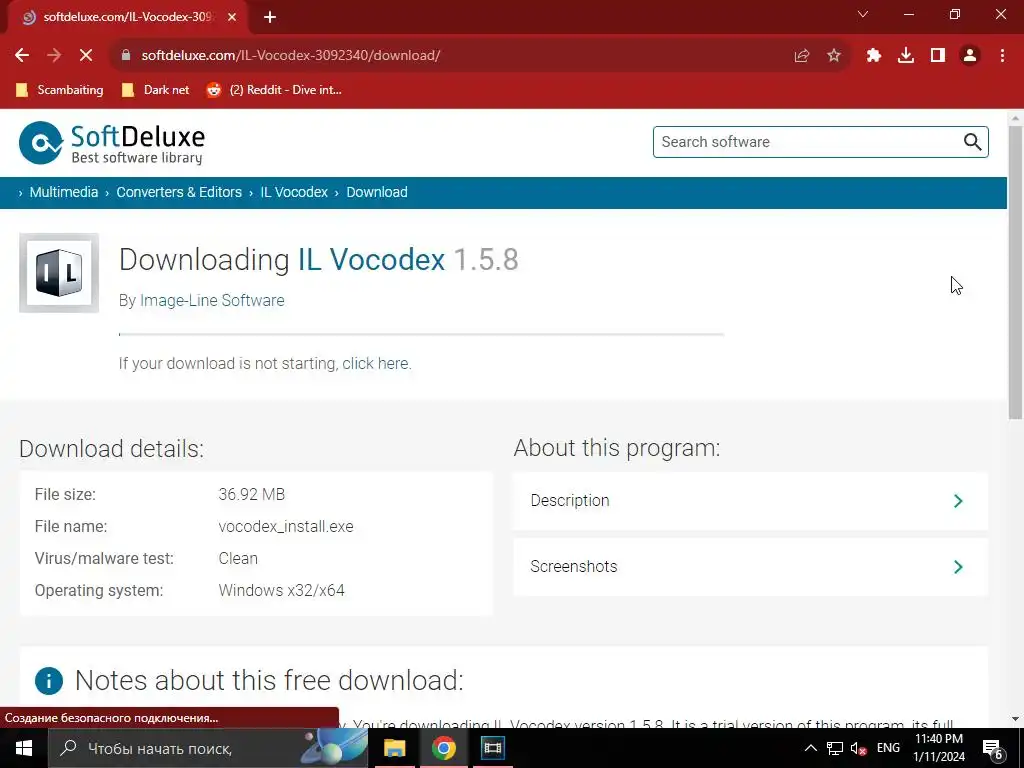Open the Chrome profile avatar
This screenshot has width=1024, height=768.
[970, 56]
